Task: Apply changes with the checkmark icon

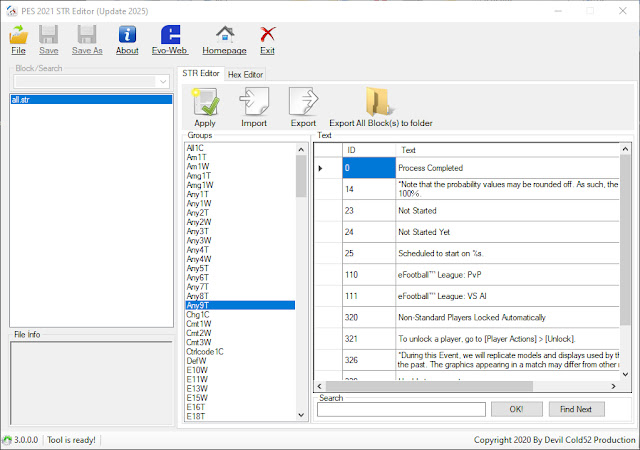Action: coord(205,101)
